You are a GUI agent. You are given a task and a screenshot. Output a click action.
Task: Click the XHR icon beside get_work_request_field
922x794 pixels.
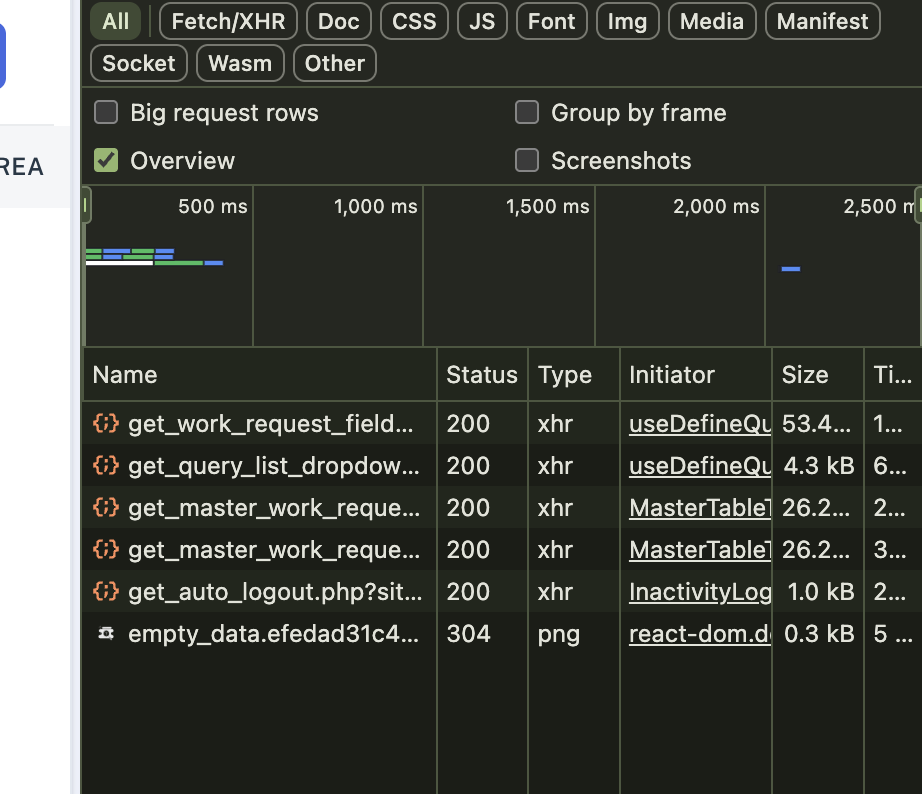tap(105, 424)
